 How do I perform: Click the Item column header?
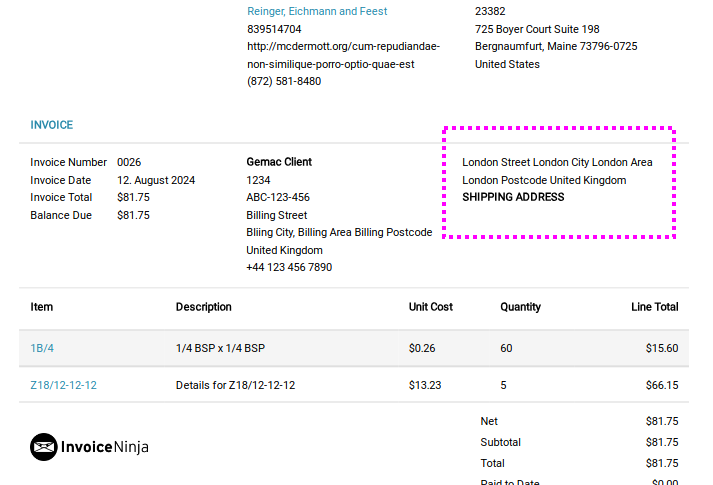tap(41, 307)
